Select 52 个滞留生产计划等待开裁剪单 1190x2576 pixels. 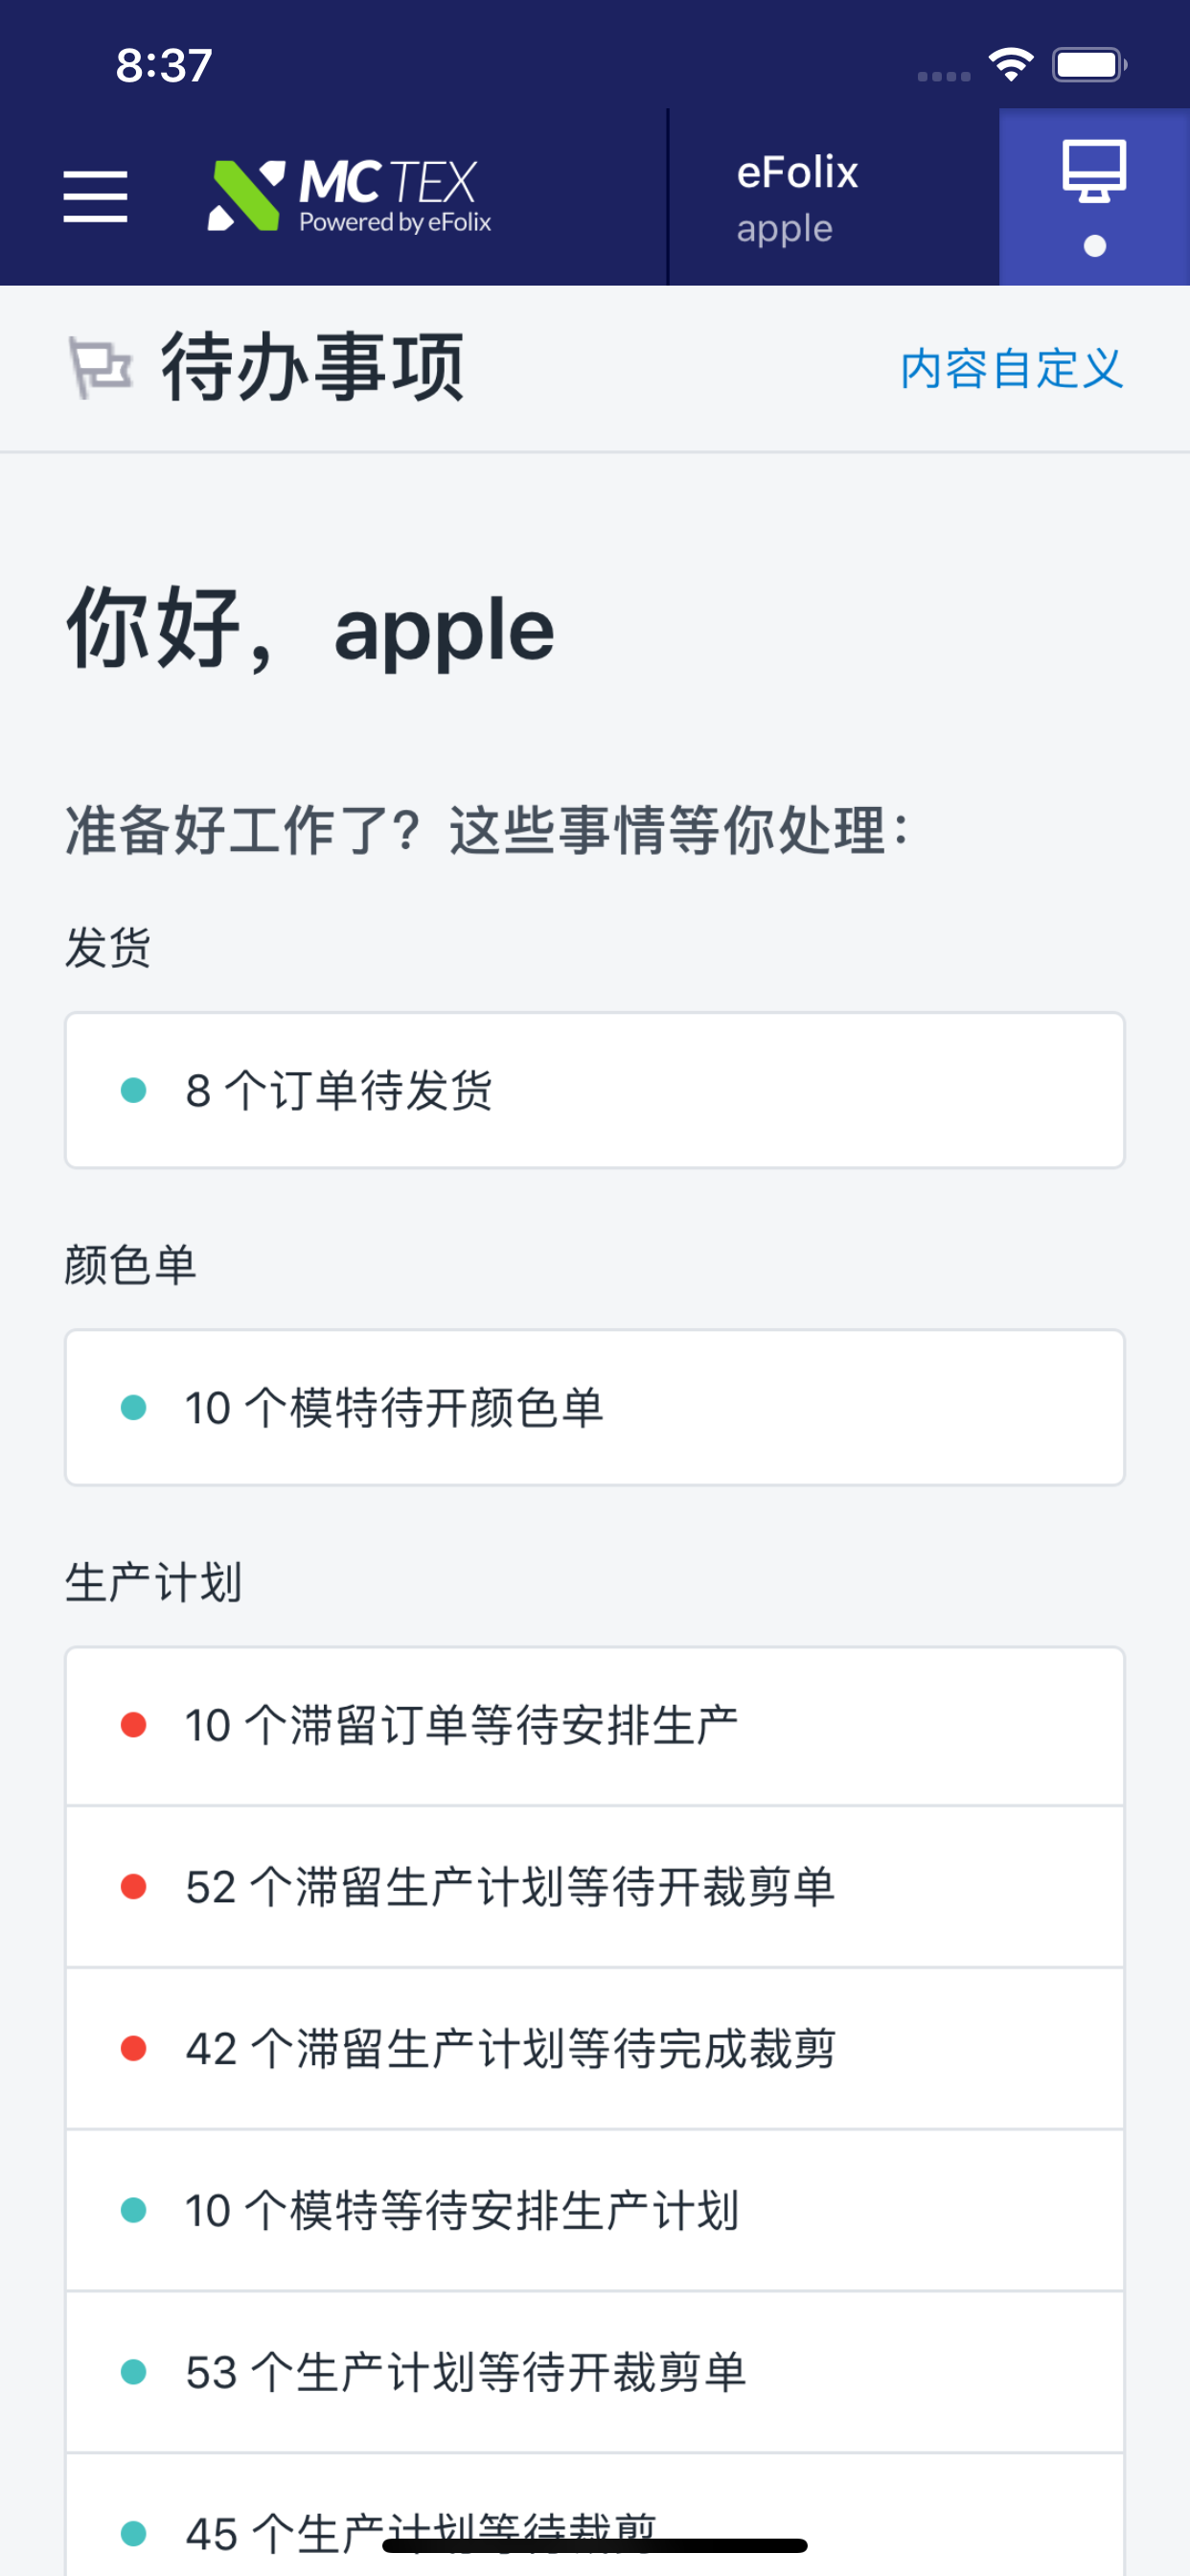(595, 1887)
